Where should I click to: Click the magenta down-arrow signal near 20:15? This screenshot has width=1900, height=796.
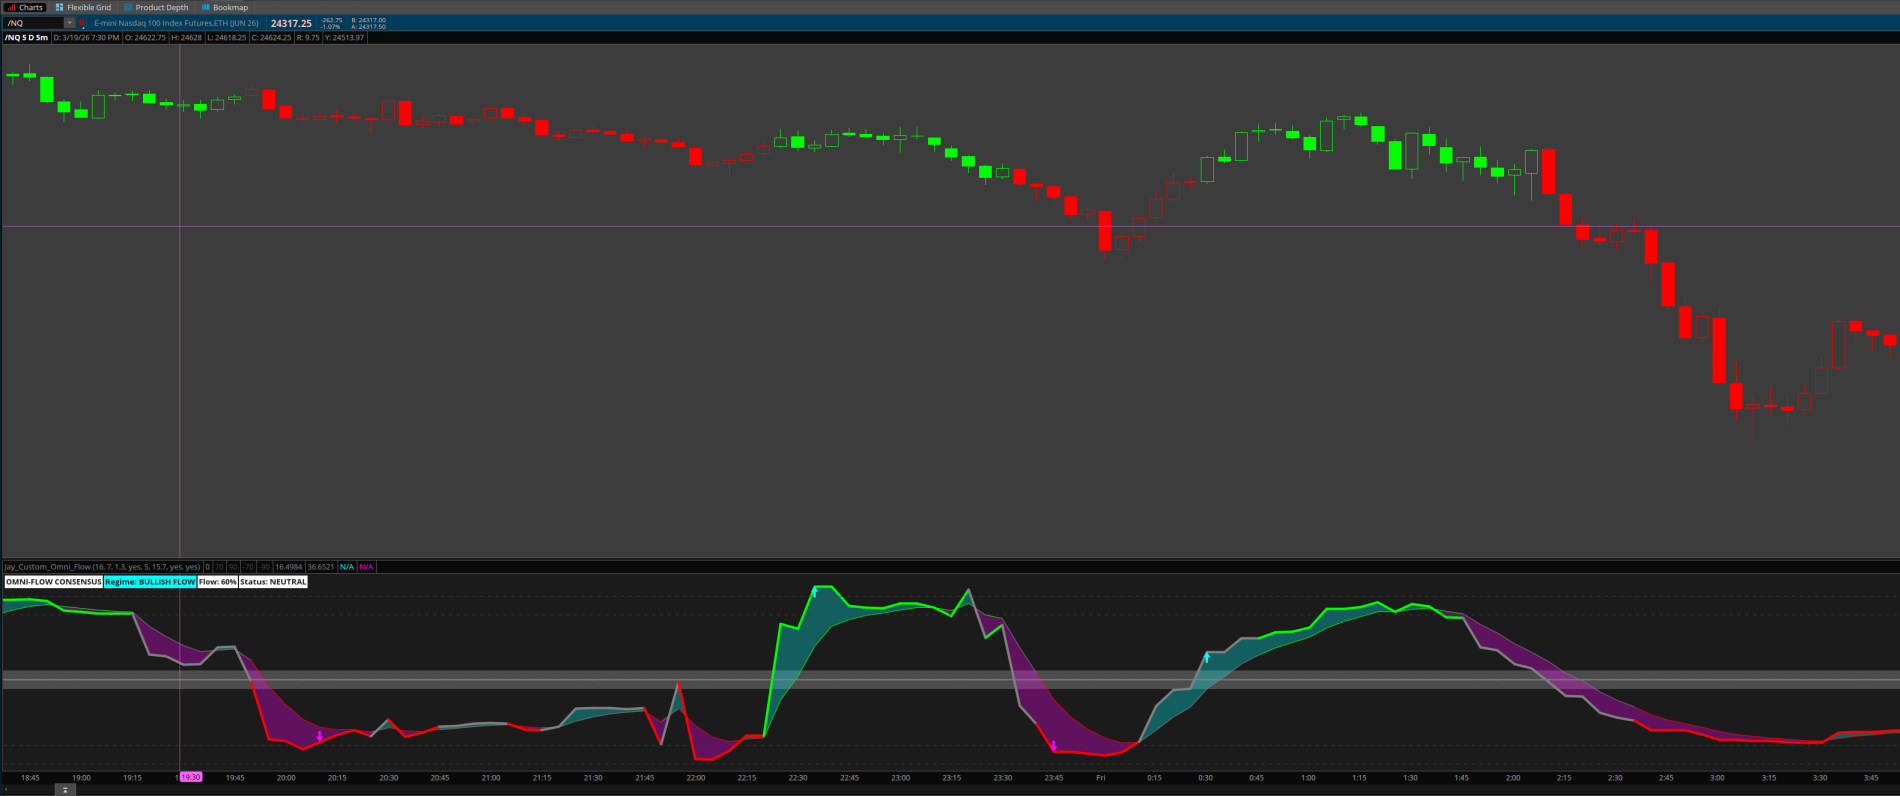[319, 736]
